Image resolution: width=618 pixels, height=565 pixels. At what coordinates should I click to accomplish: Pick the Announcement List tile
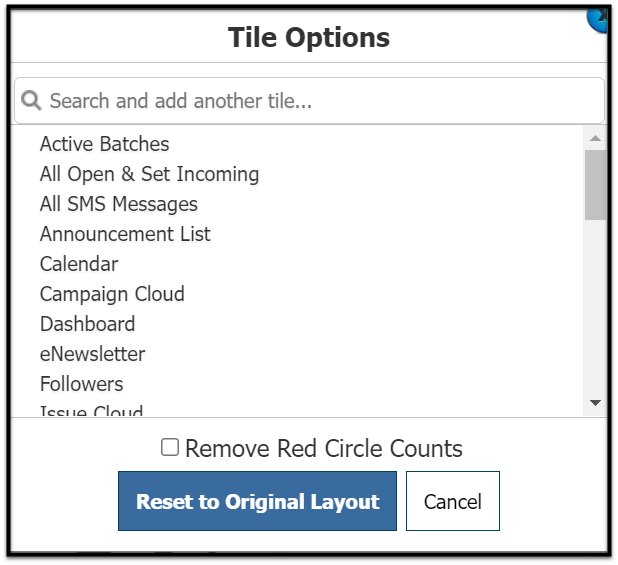point(125,234)
